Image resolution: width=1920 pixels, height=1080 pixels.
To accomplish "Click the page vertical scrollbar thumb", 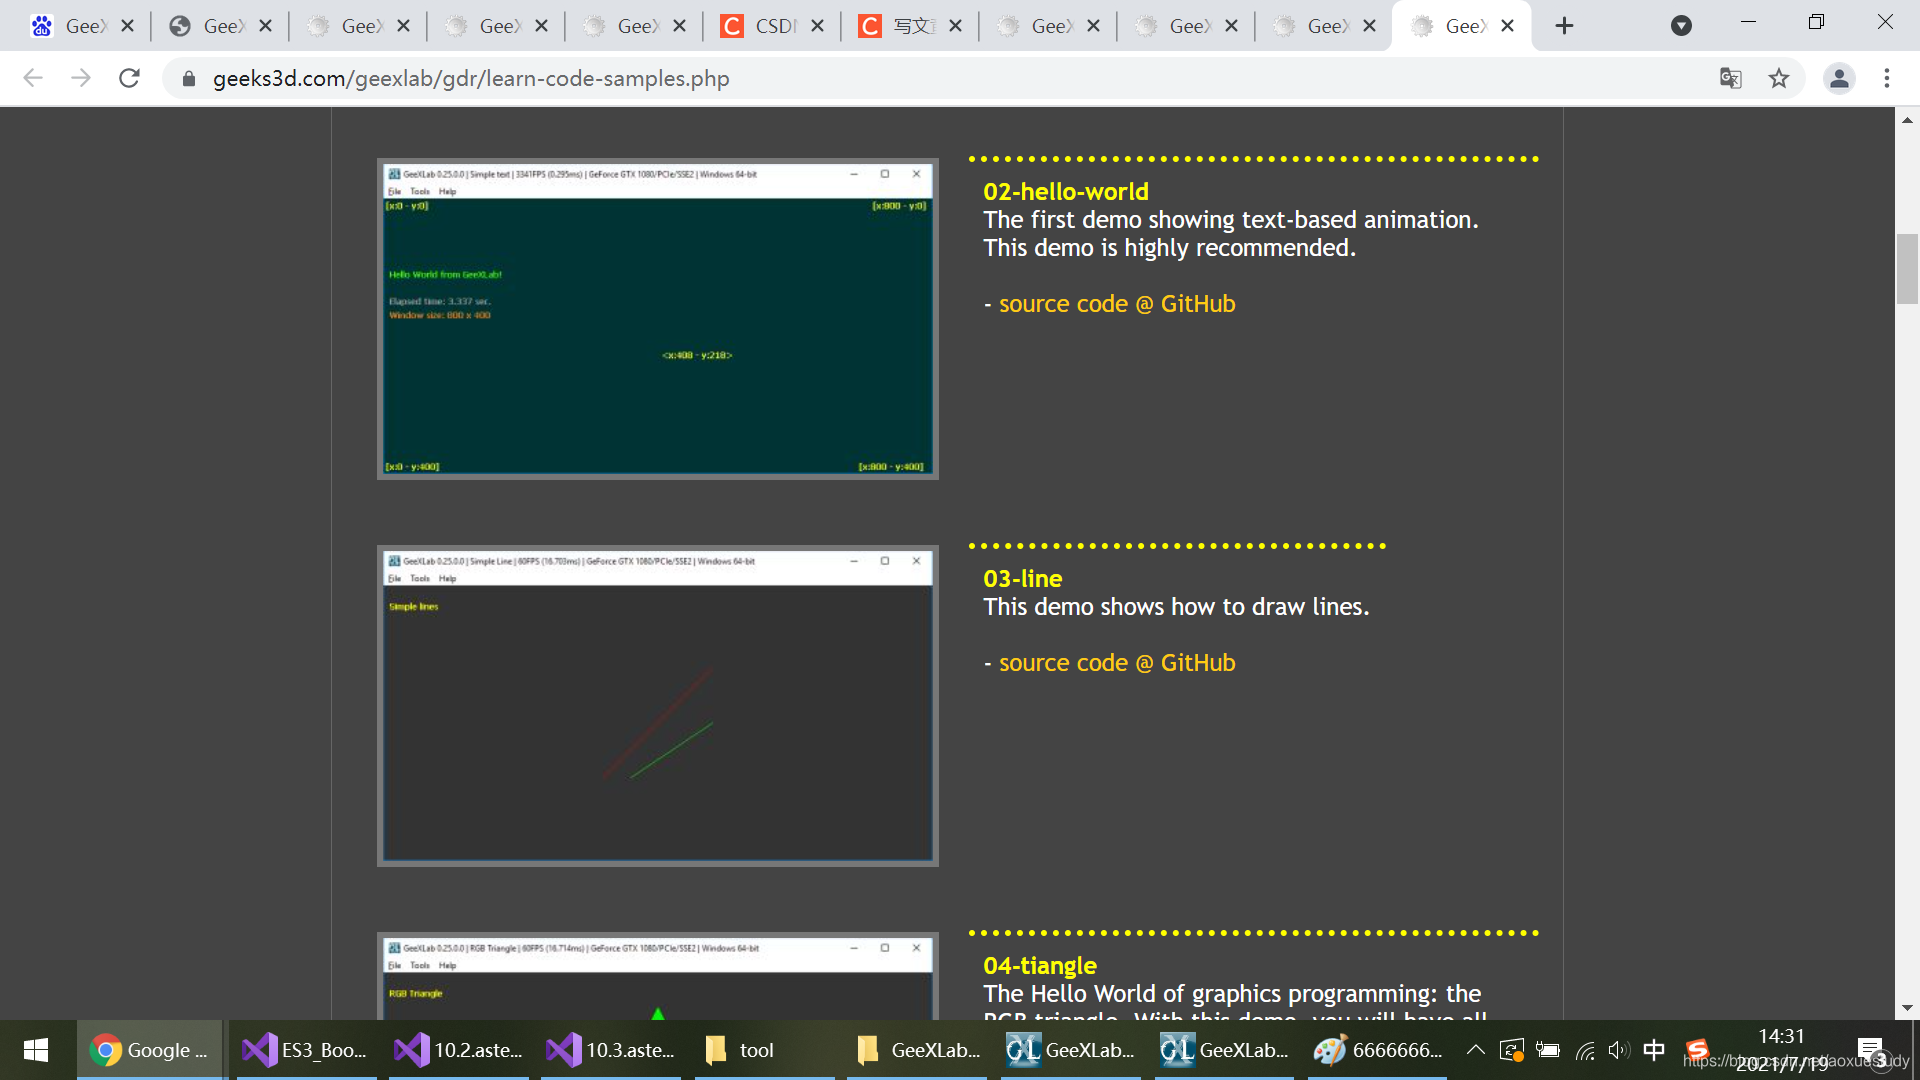I will (1907, 268).
